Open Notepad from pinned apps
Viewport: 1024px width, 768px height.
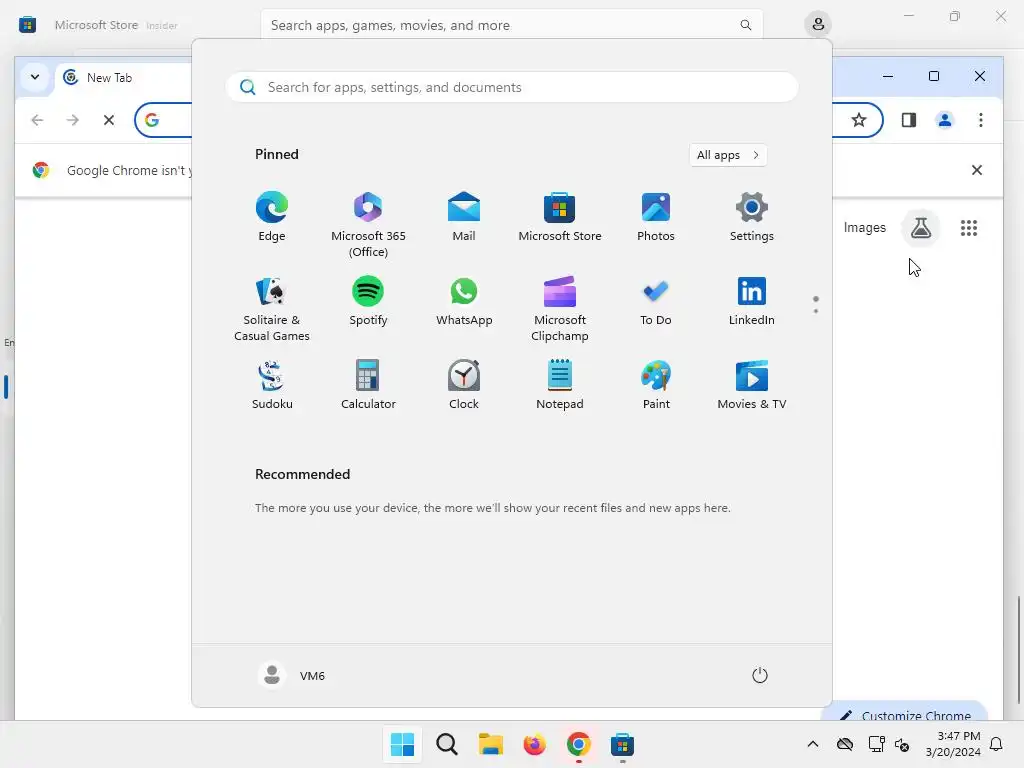pos(560,385)
